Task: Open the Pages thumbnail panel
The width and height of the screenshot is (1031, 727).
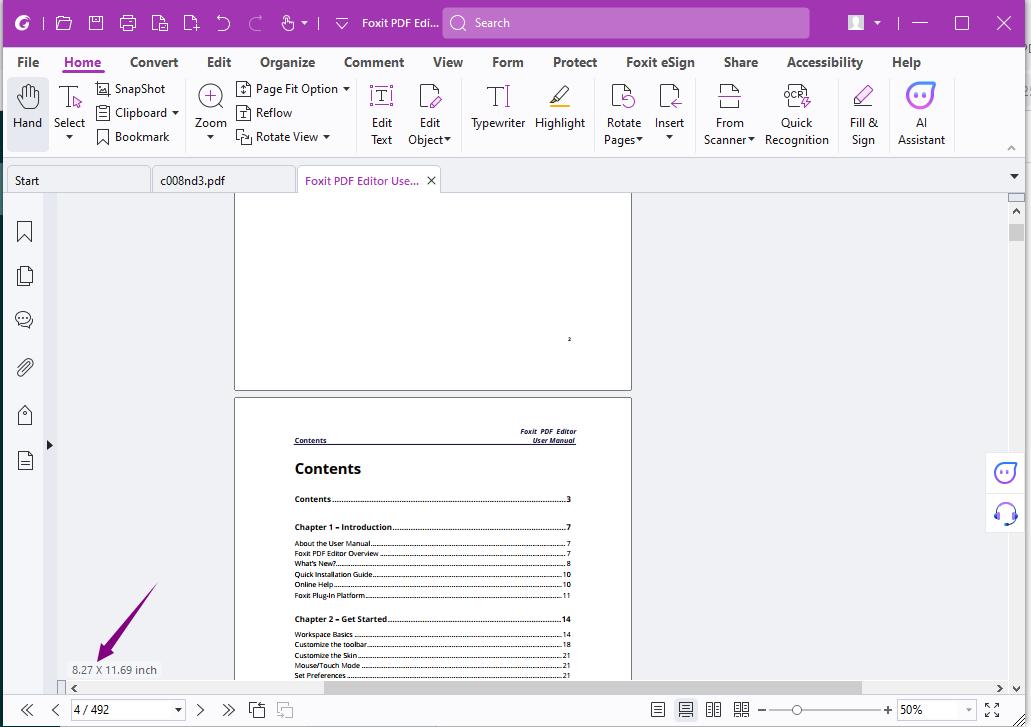Action: click(x=24, y=276)
